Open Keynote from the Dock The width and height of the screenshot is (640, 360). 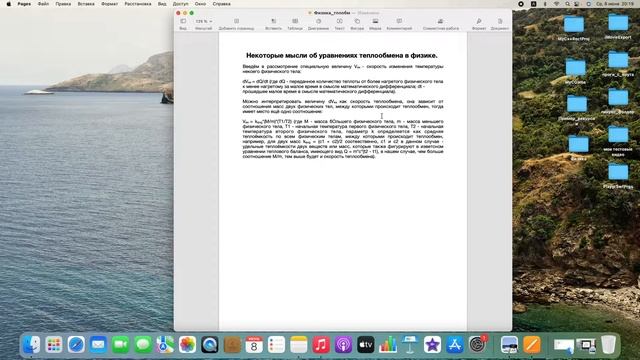(410, 345)
